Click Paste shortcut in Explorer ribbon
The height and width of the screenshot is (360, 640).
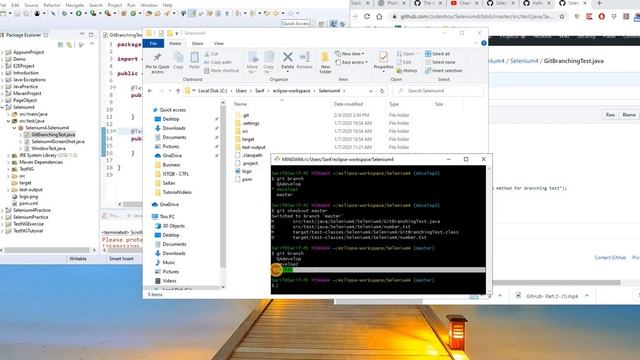coord(221,71)
